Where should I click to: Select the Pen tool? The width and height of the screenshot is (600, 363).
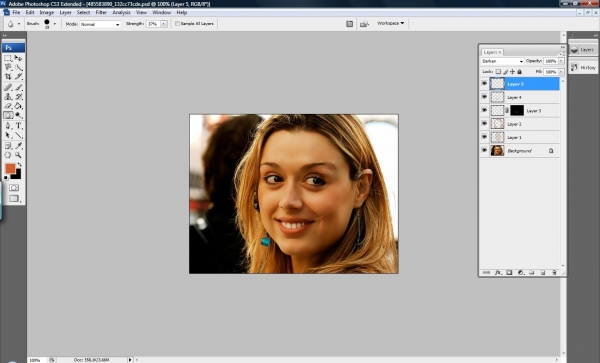click(x=8, y=126)
